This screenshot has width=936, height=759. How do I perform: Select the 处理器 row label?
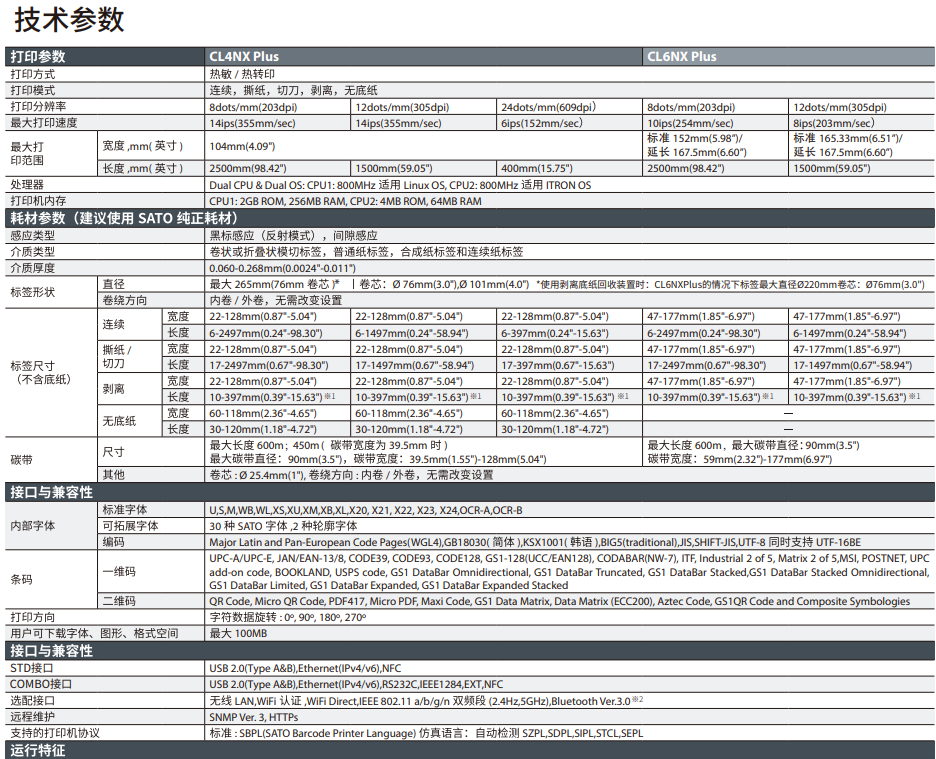[x=27, y=185]
